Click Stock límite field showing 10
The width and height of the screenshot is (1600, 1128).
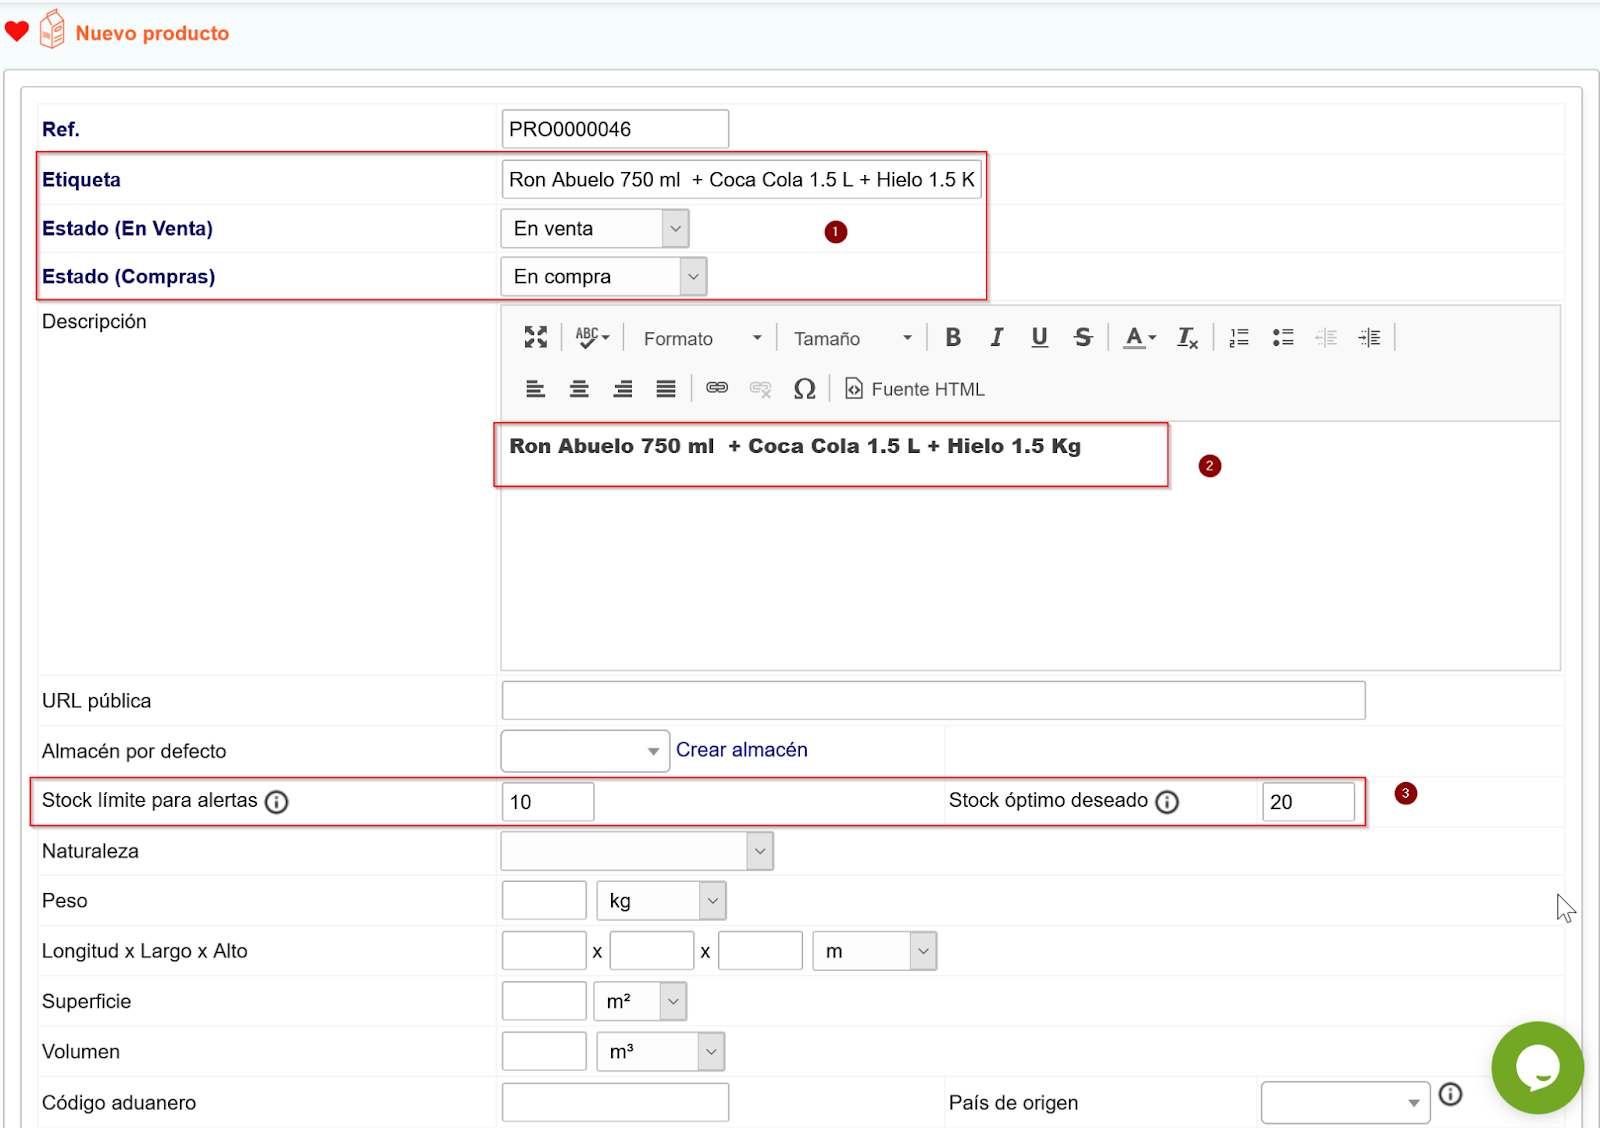pos(548,801)
